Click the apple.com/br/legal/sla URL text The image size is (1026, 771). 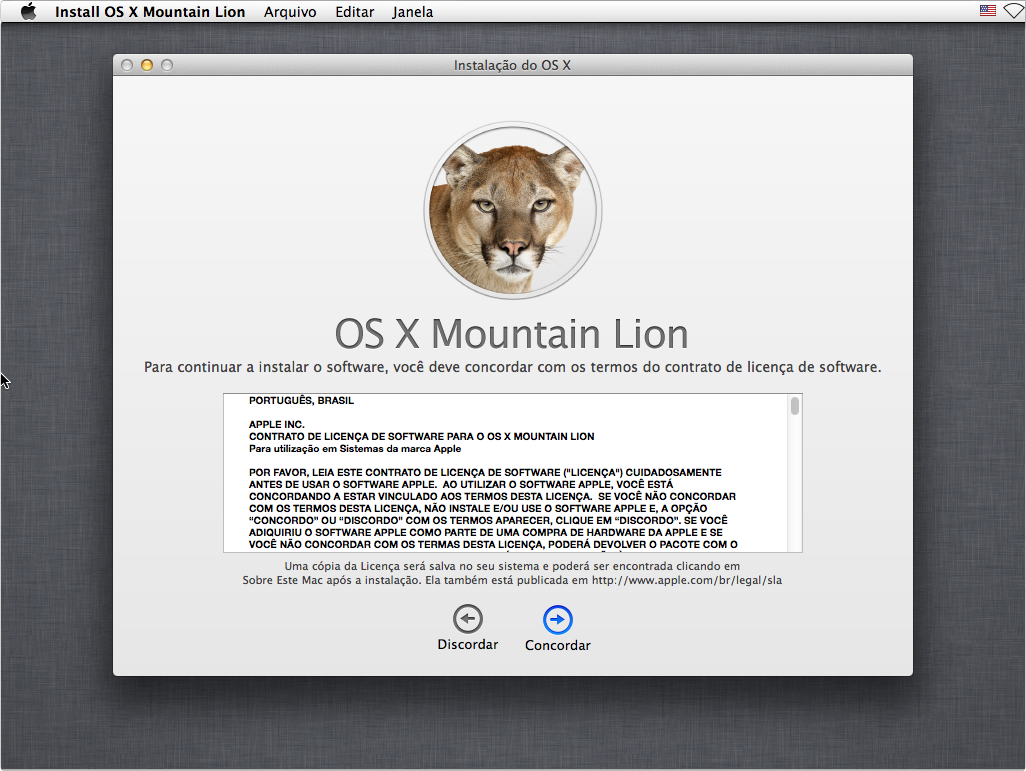pos(686,580)
